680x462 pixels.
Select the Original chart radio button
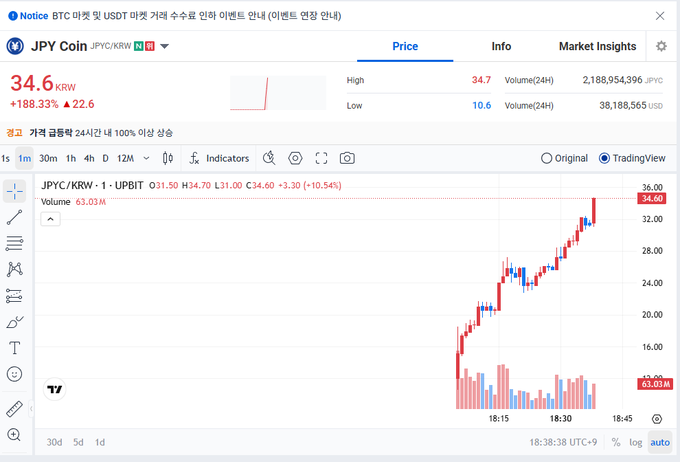point(546,158)
